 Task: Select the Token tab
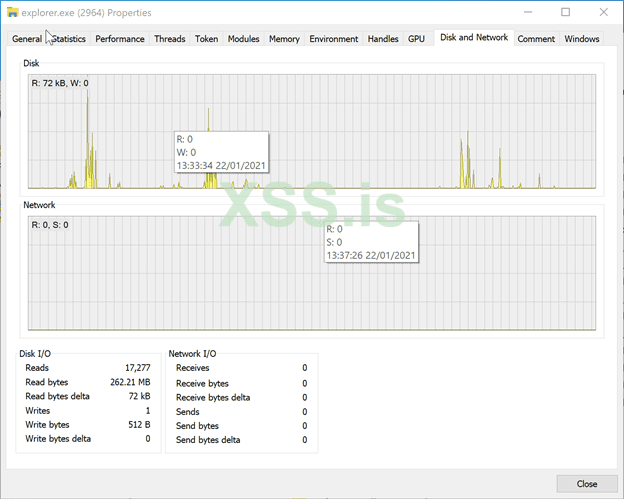coord(206,39)
